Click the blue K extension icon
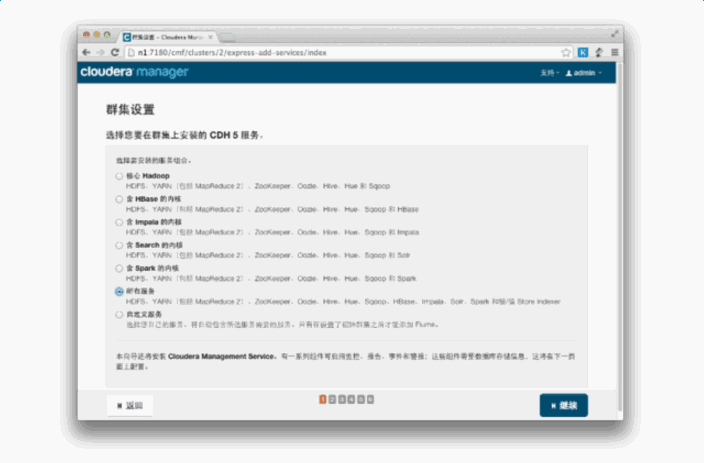The width and height of the screenshot is (704, 463). [583, 53]
